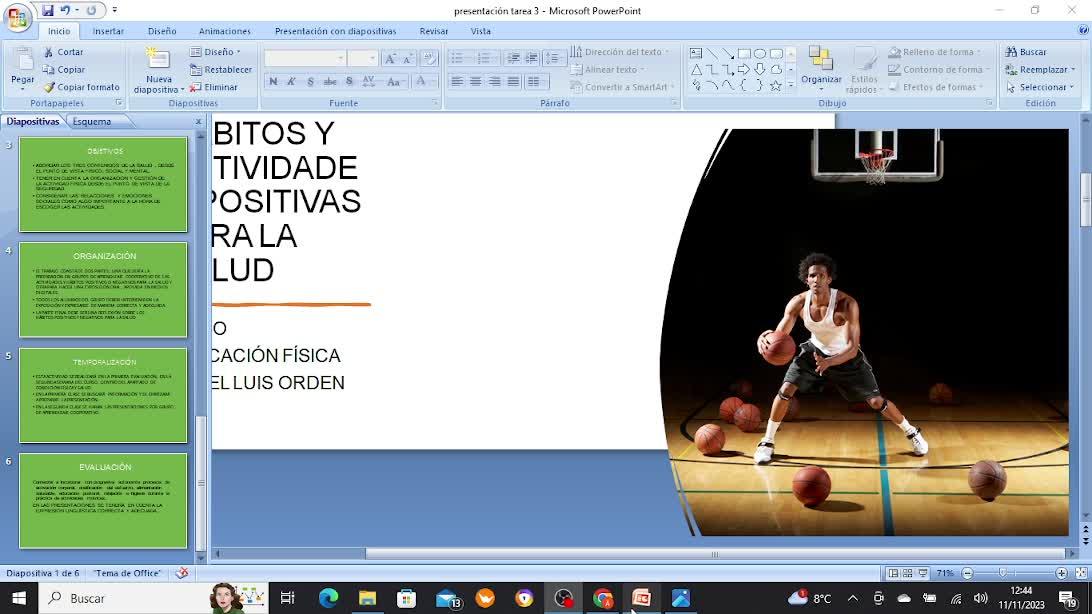This screenshot has width=1092, height=614.
Task: Toggle strikethrough (abc) formatting
Action: tap(329, 82)
